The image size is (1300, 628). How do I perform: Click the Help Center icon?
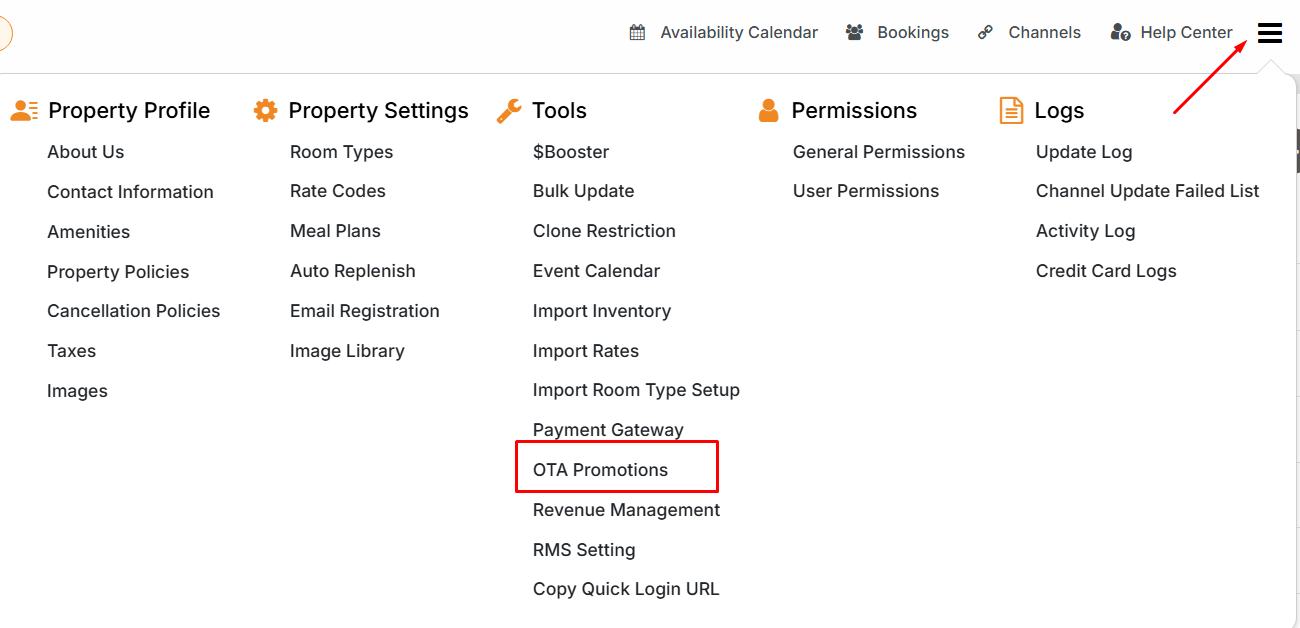pos(1120,33)
